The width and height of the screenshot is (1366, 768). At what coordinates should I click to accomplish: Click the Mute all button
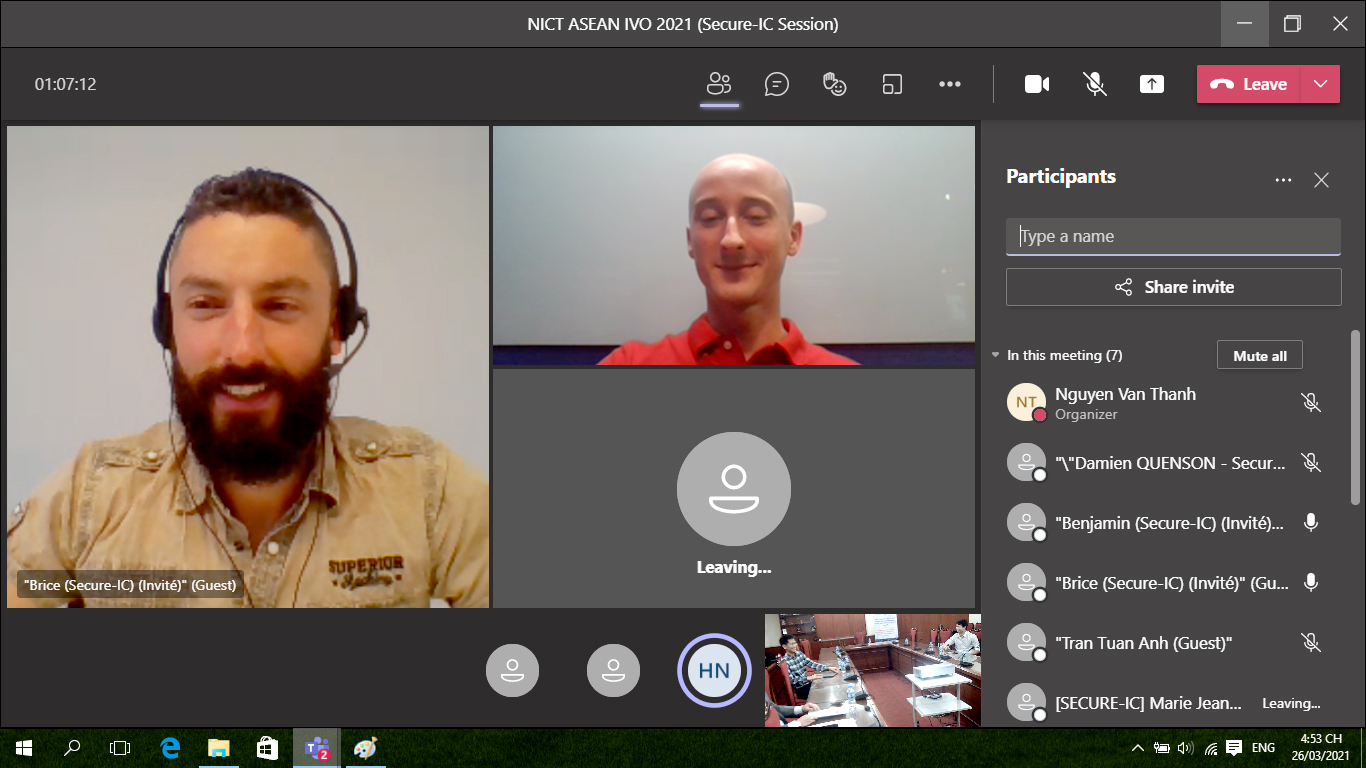point(1259,356)
